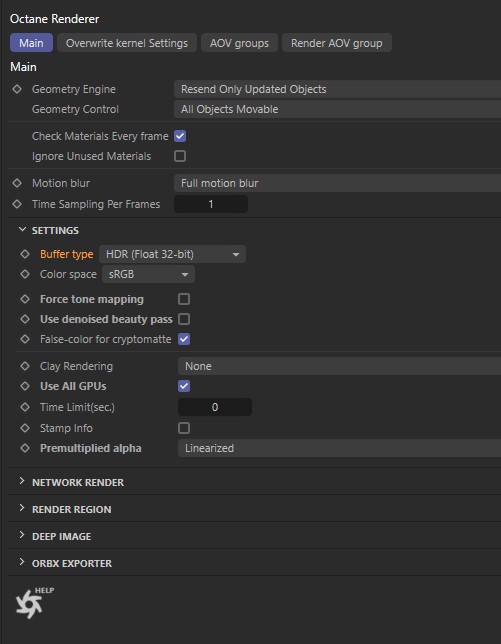Collapse the SETTINGS section

pyautogui.click(x=22, y=230)
